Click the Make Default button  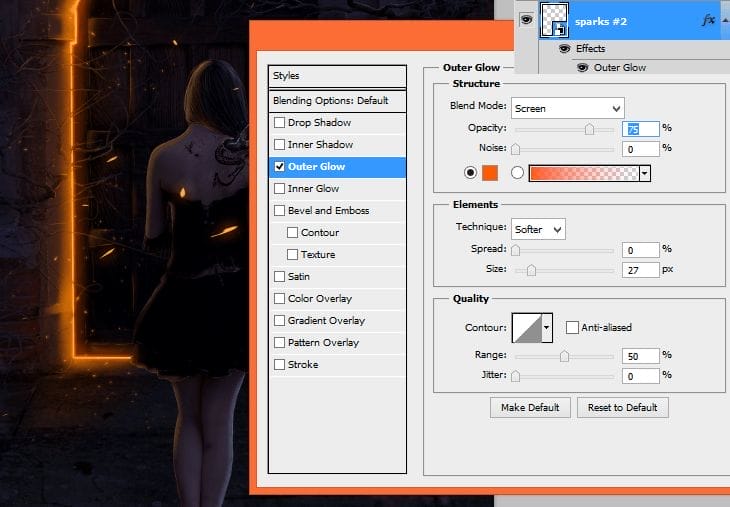[x=530, y=407]
